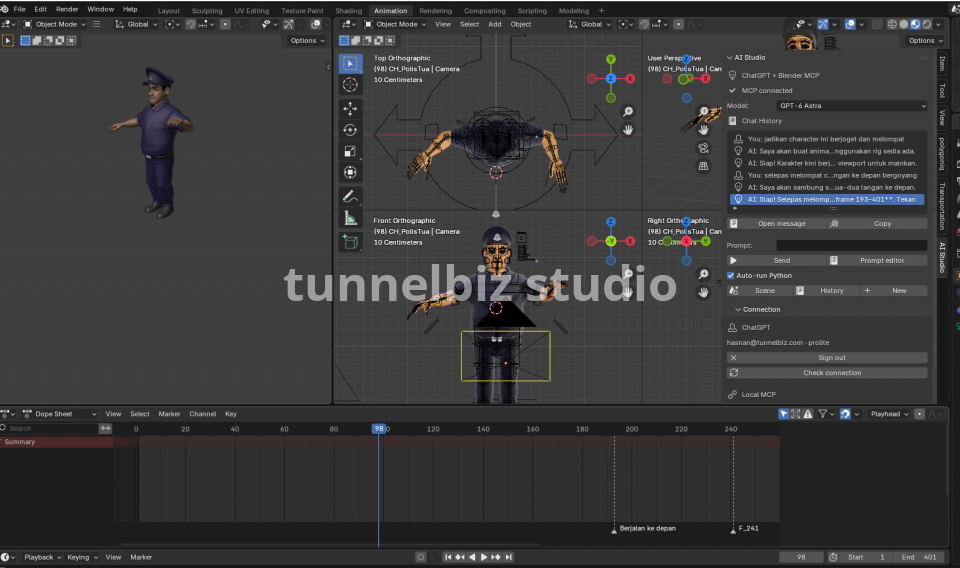Toggle Only Show Errors warning icon
This screenshot has height=568, width=960.
(x=808, y=414)
